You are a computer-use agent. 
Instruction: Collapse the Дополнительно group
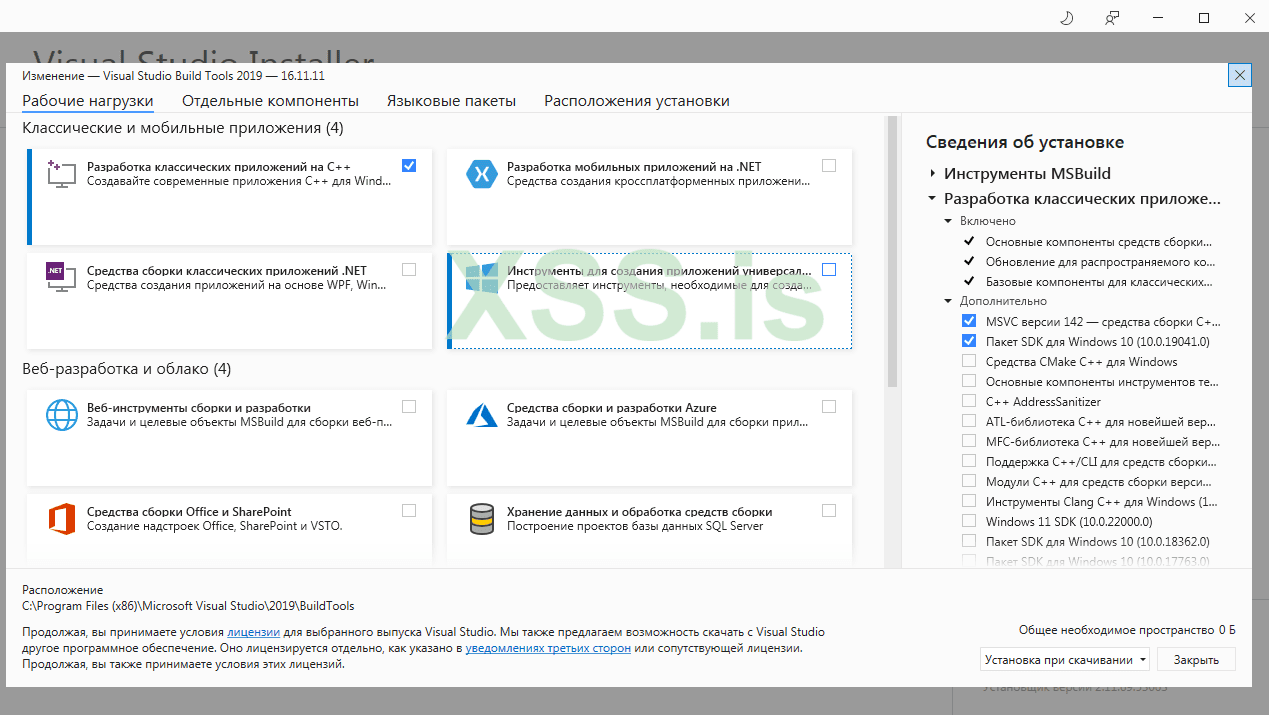(x=949, y=301)
